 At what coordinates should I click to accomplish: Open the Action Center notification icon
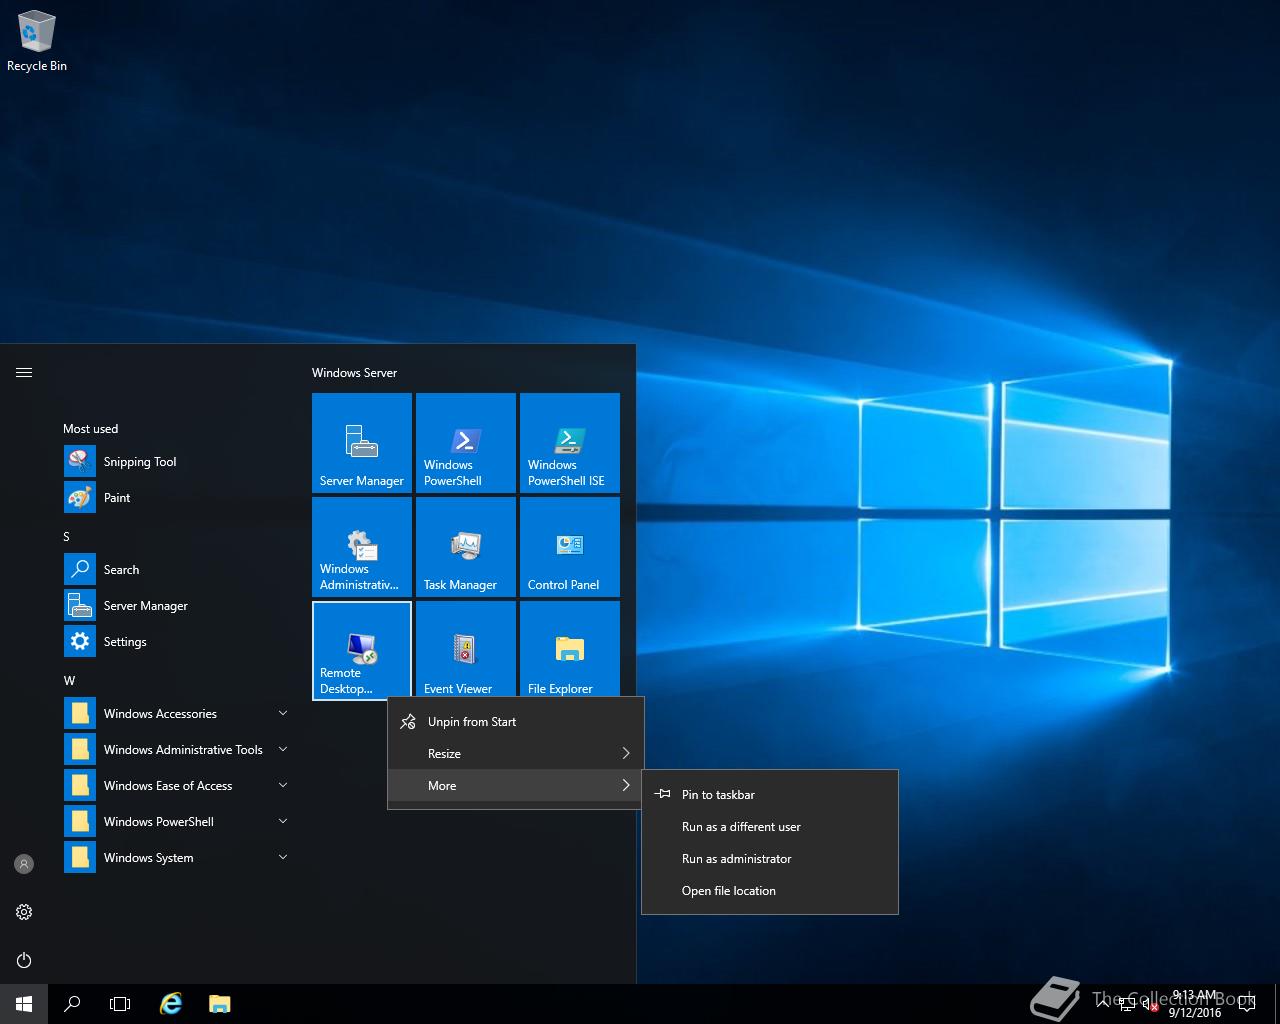[x=1246, y=1004]
